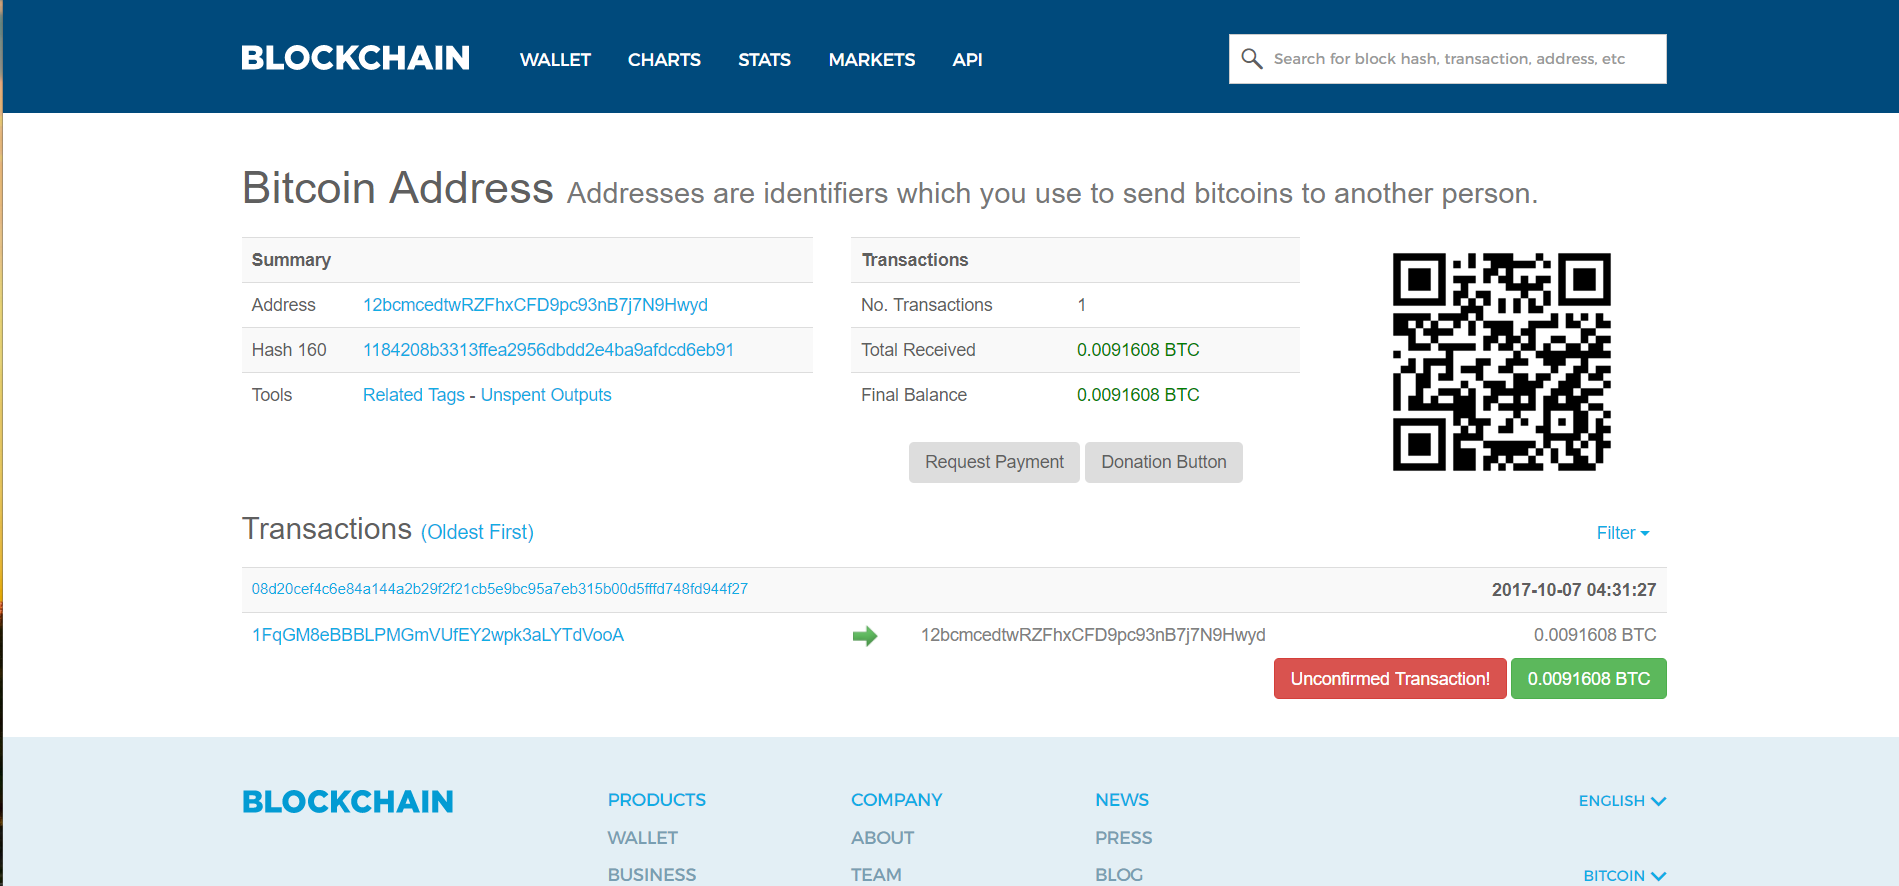
Task: Open the sender address 1FqGM8eBBB link
Action: pos(438,635)
